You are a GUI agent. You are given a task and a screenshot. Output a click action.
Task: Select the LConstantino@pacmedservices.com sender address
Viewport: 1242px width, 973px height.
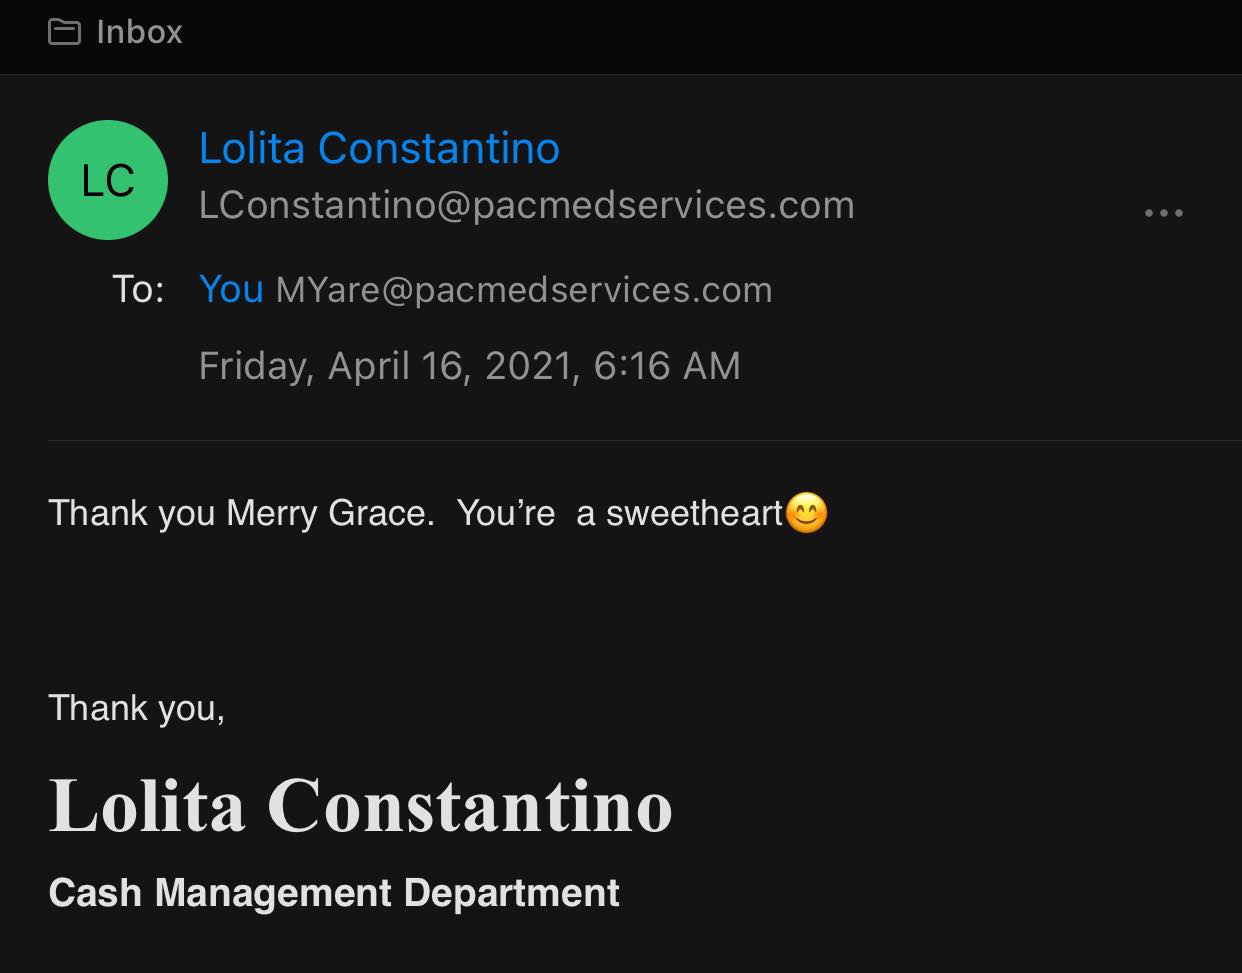point(526,205)
